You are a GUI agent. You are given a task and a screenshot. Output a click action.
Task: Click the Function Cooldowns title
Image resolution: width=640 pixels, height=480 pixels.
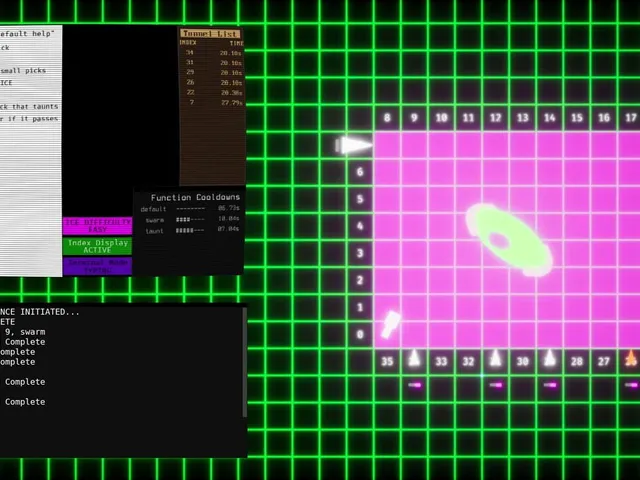195,198
